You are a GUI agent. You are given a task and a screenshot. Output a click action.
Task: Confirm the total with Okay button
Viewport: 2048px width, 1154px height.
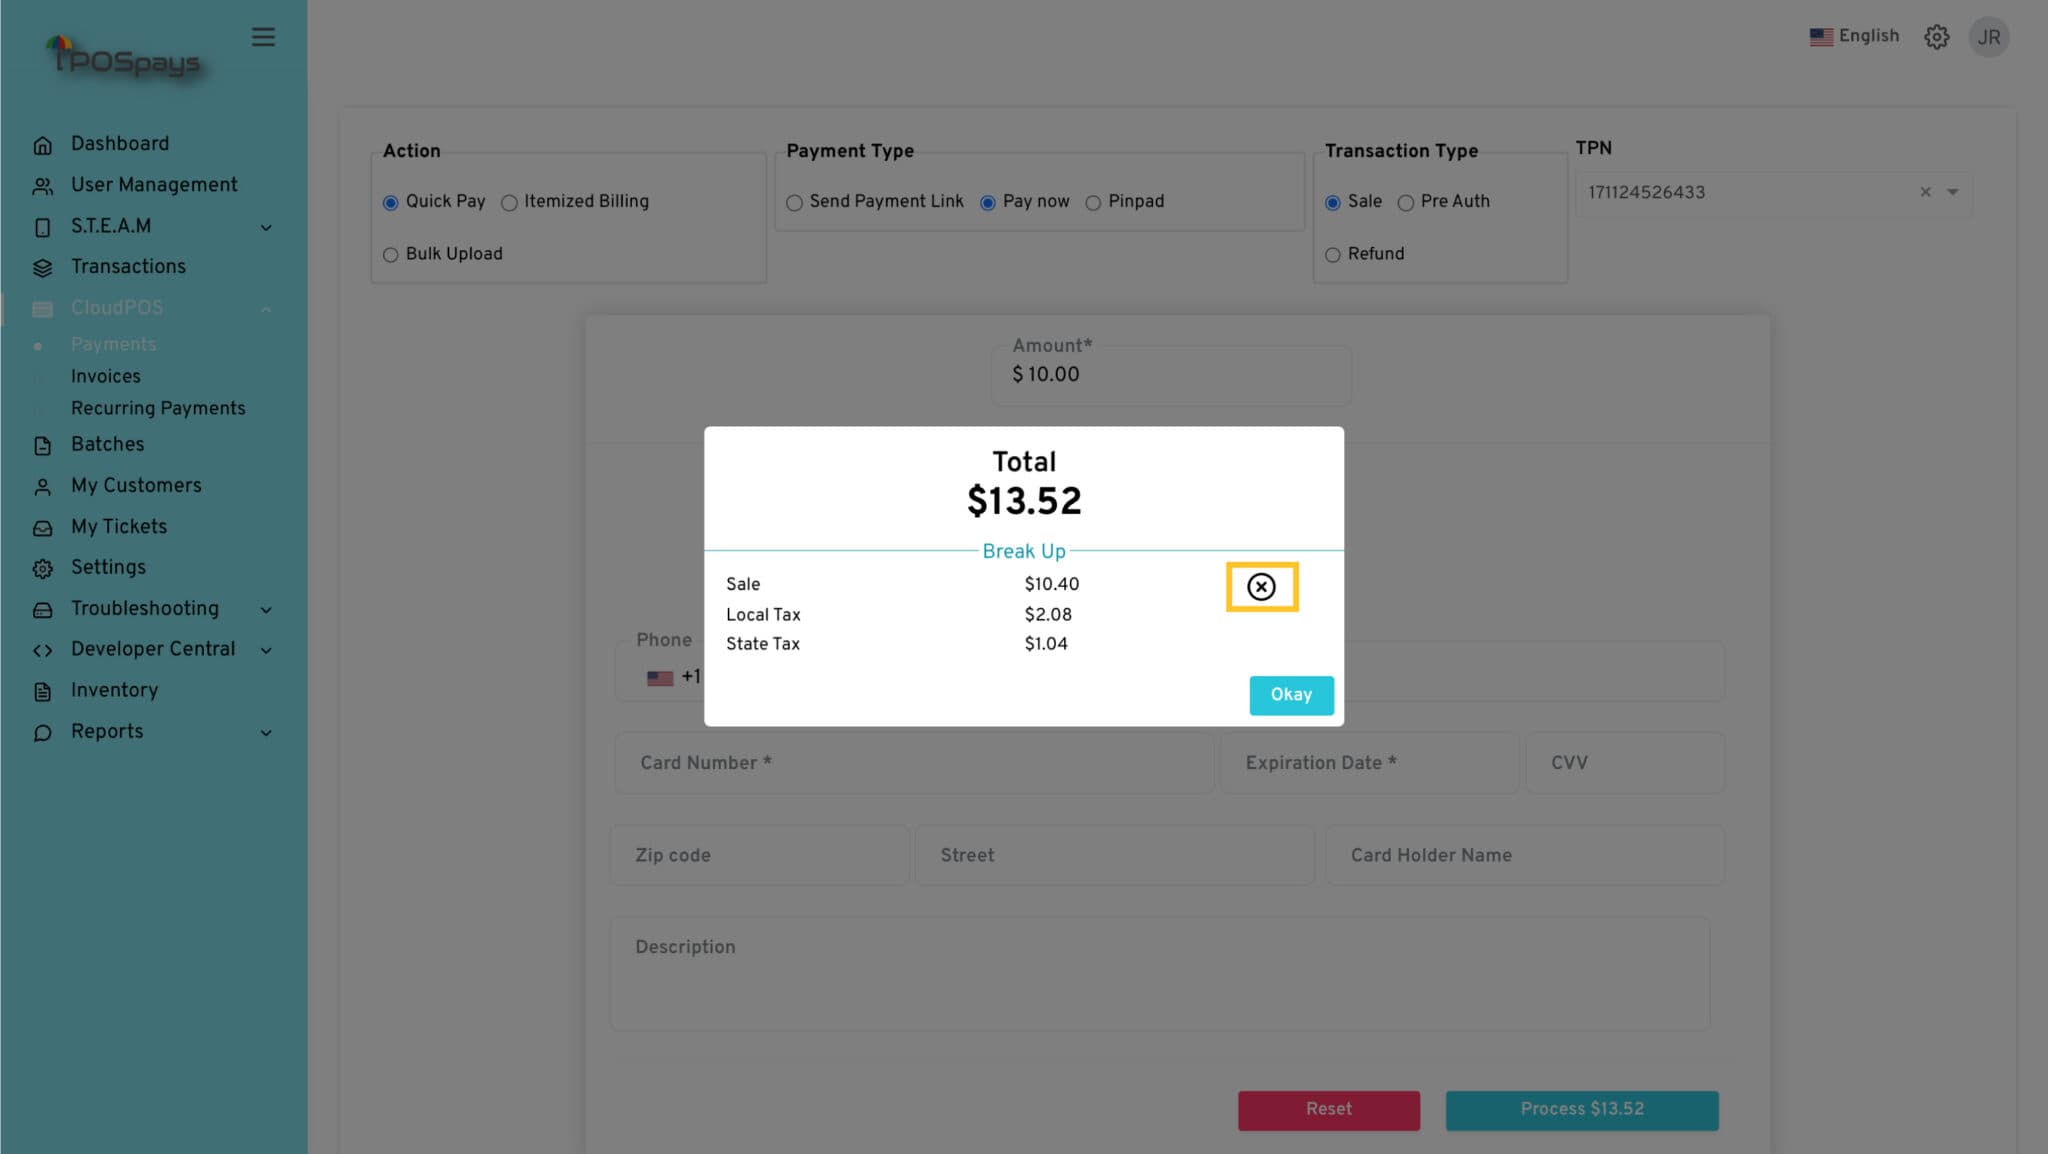[x=1291, y=695]
